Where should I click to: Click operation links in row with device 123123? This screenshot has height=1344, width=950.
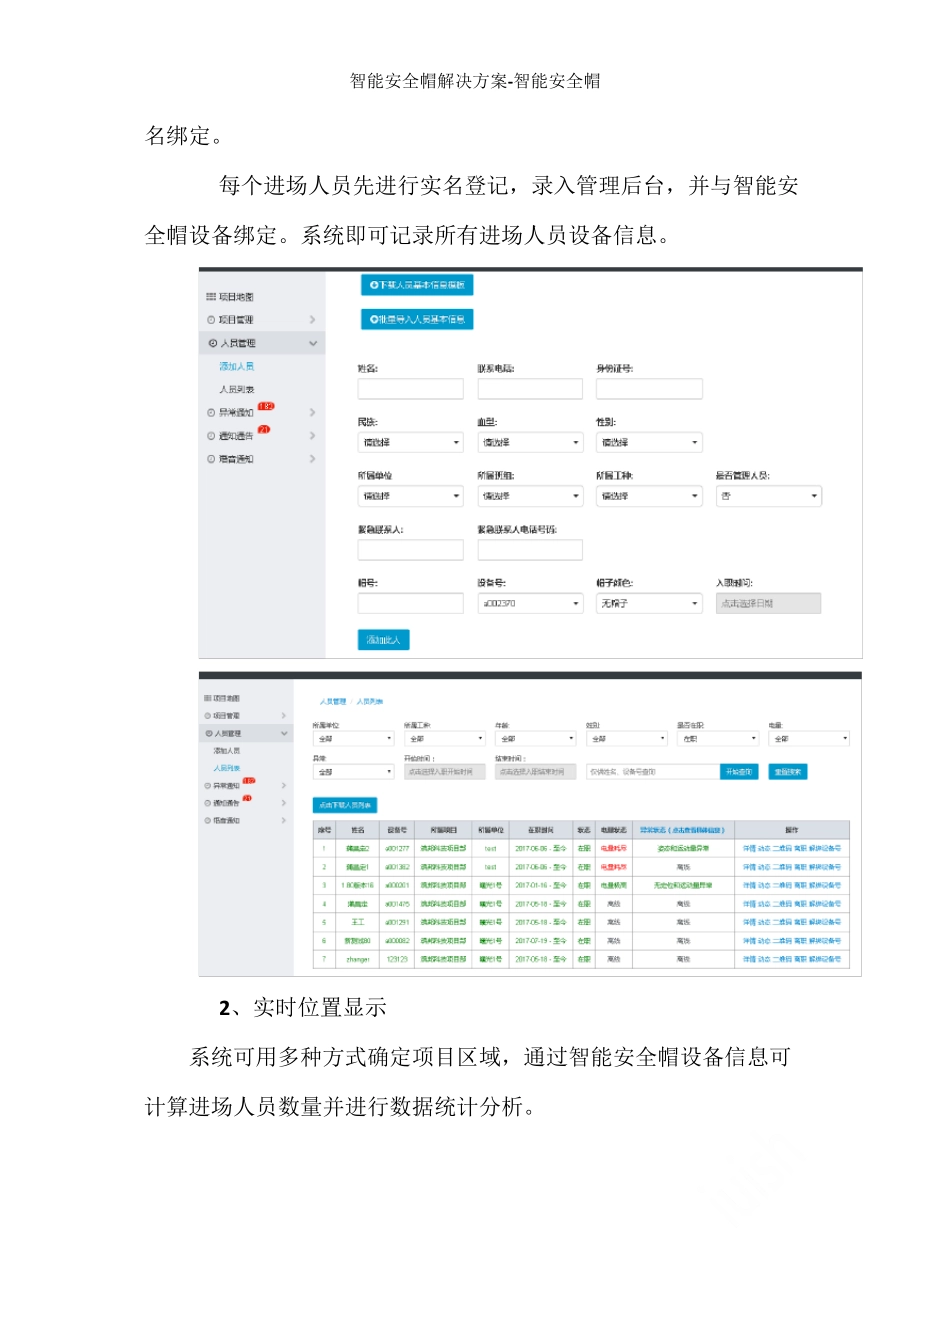[792, 960]
